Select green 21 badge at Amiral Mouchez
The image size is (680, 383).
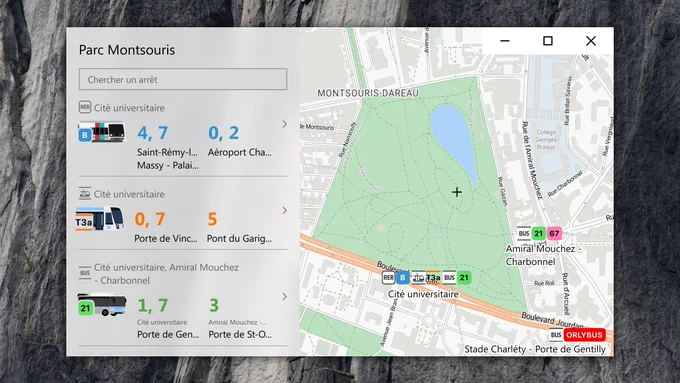539,233
